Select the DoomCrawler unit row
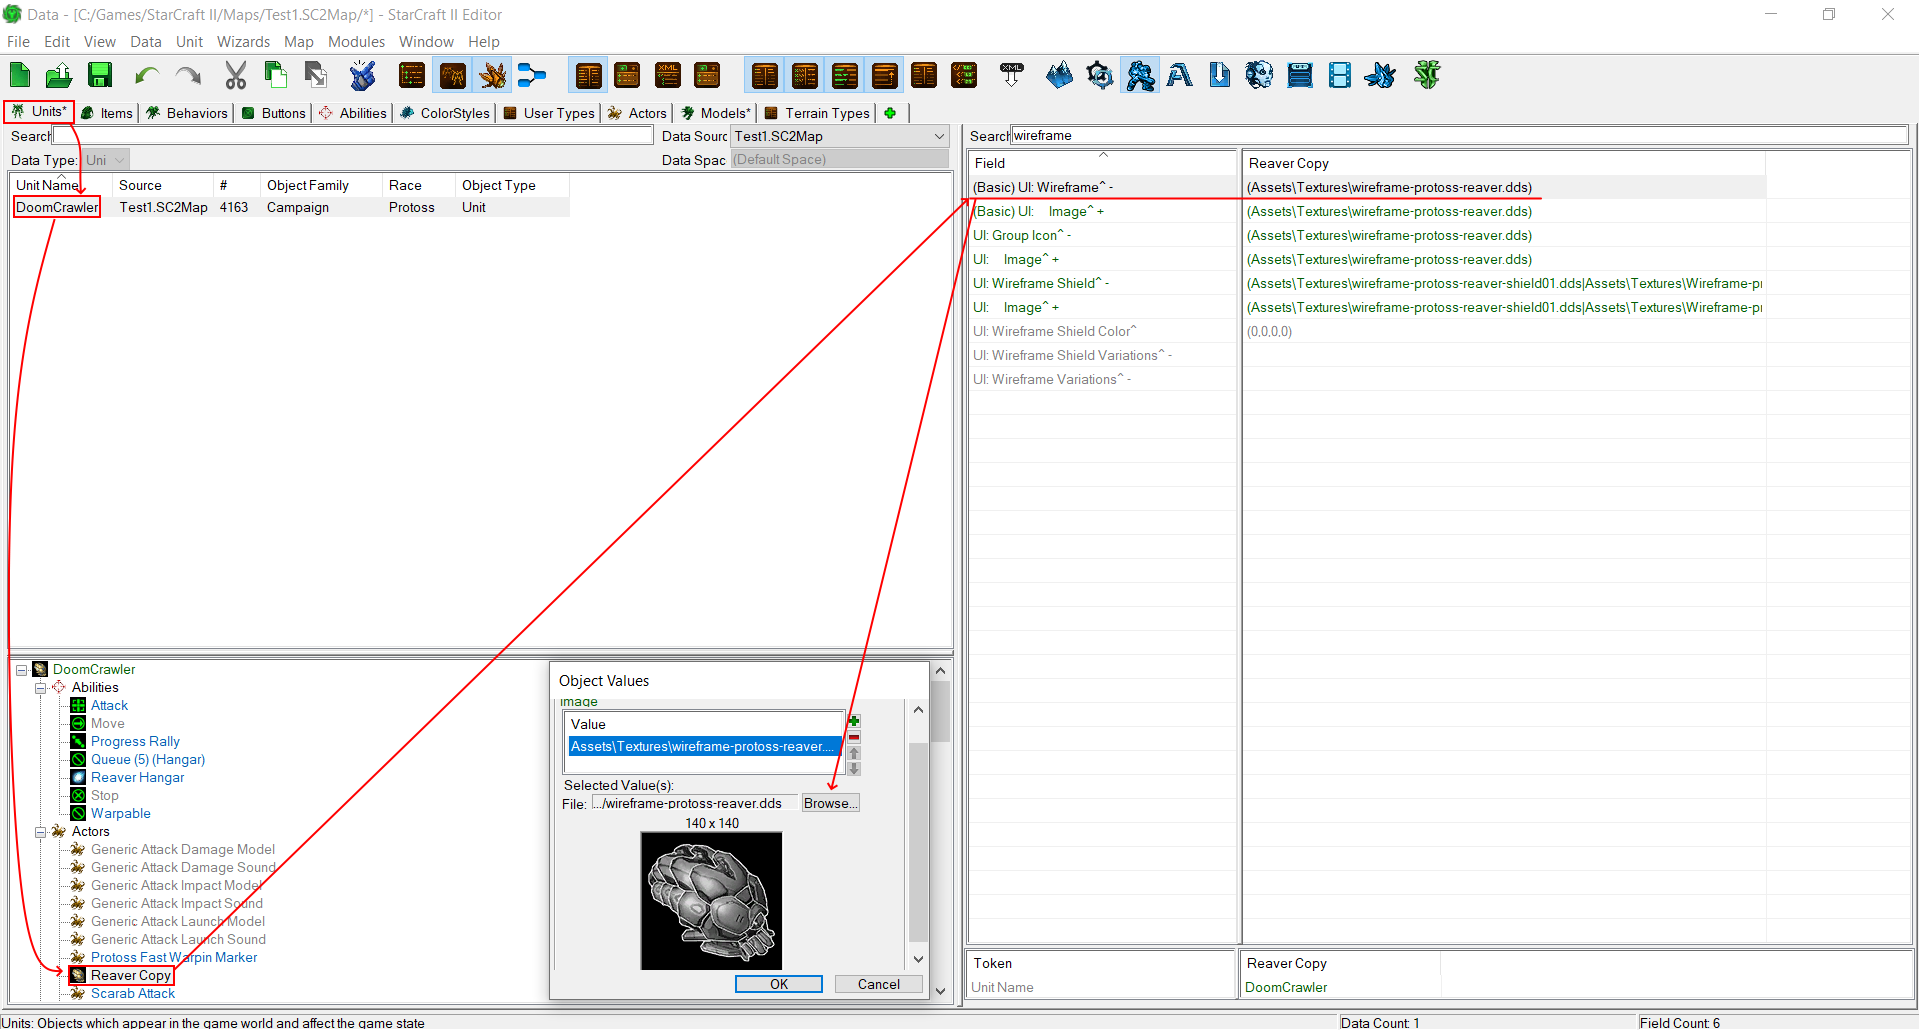 point(290,208)
